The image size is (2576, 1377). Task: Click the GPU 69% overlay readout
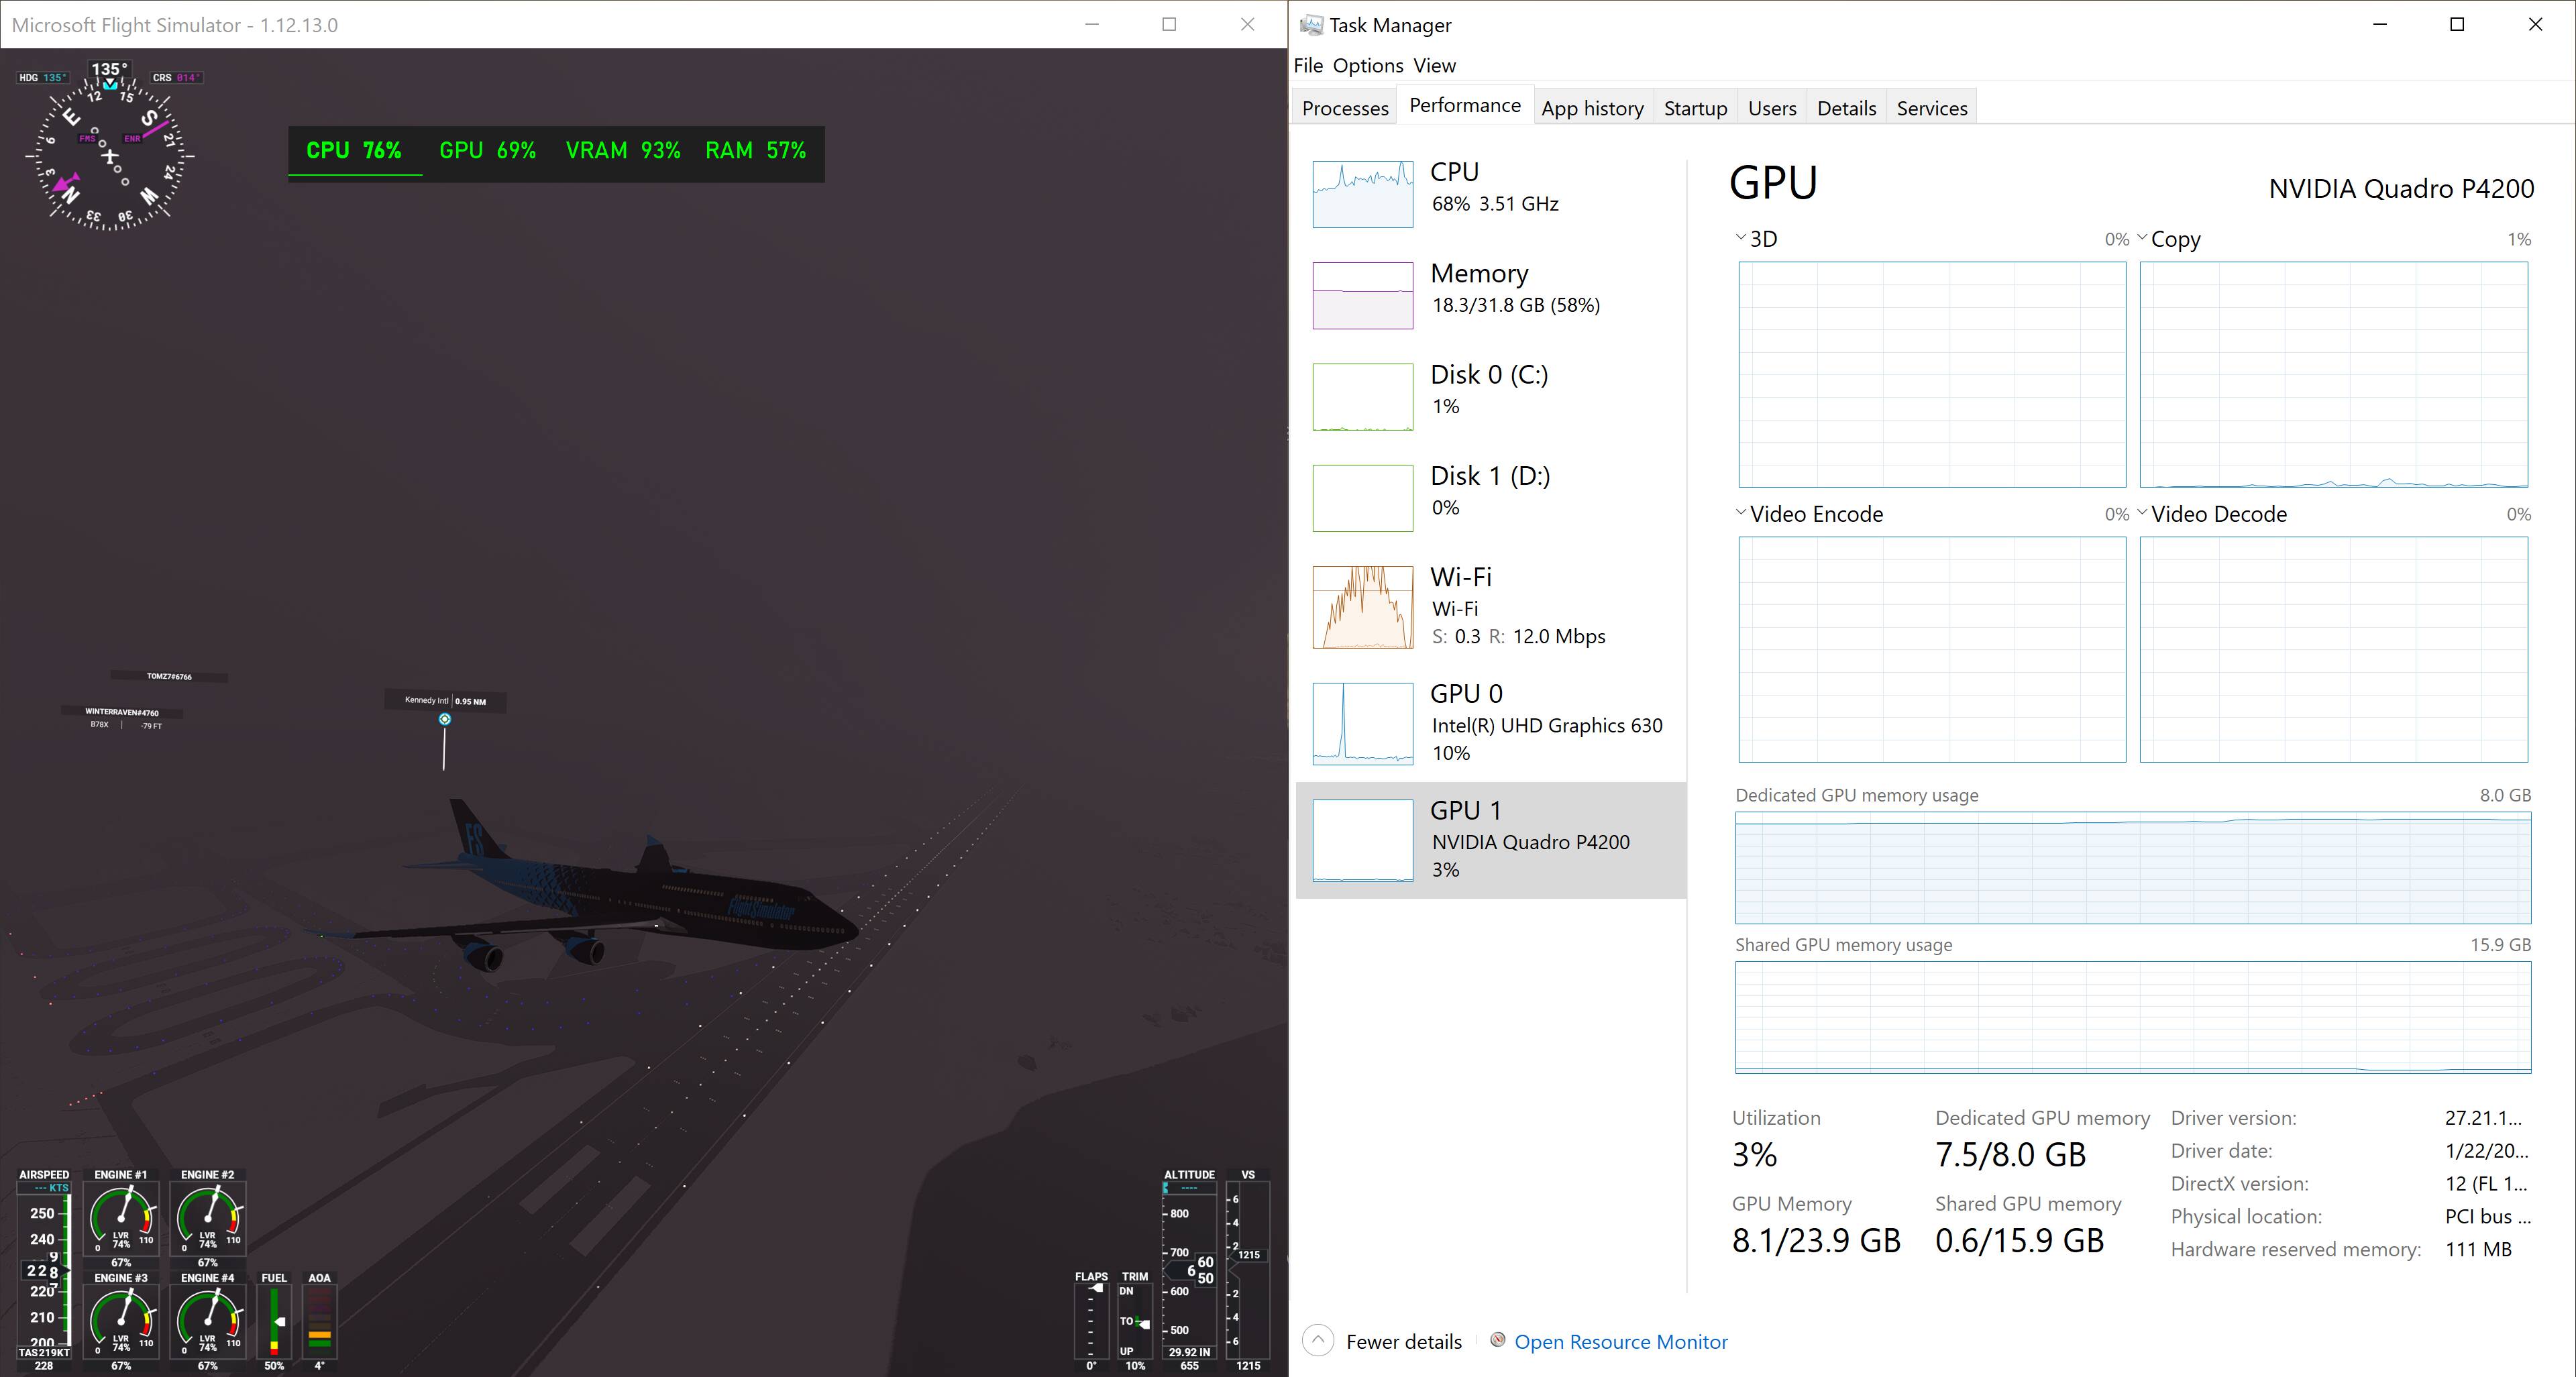pos(488,151)
